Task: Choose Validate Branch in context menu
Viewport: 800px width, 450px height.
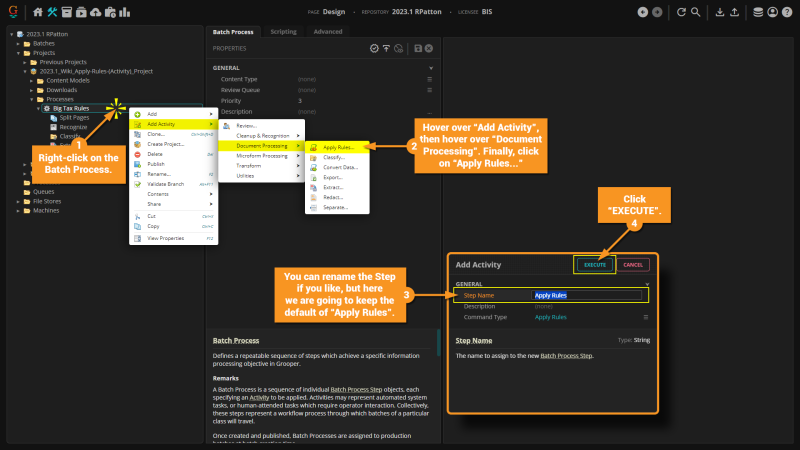Action: click(x=173, y=184)
